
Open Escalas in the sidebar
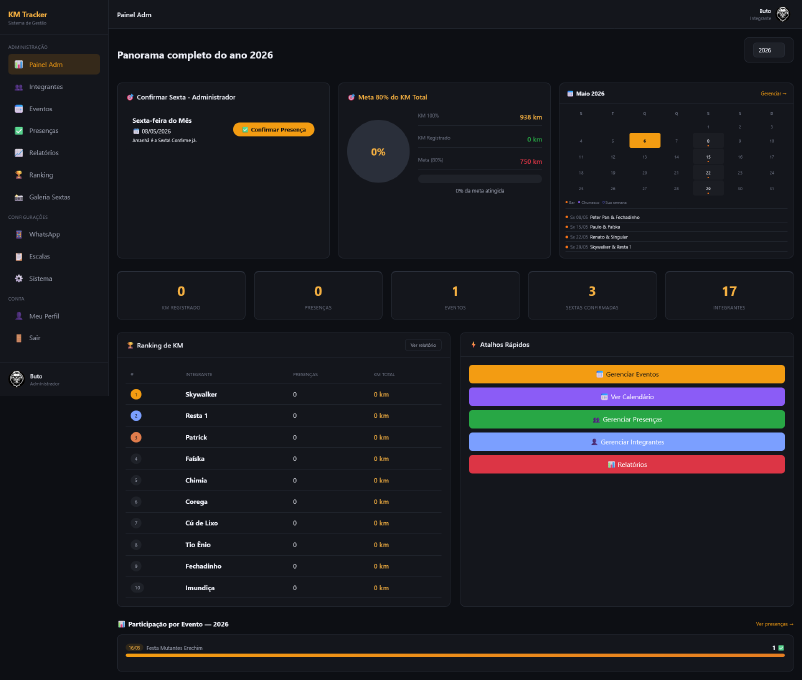click(x=54, y=256)
